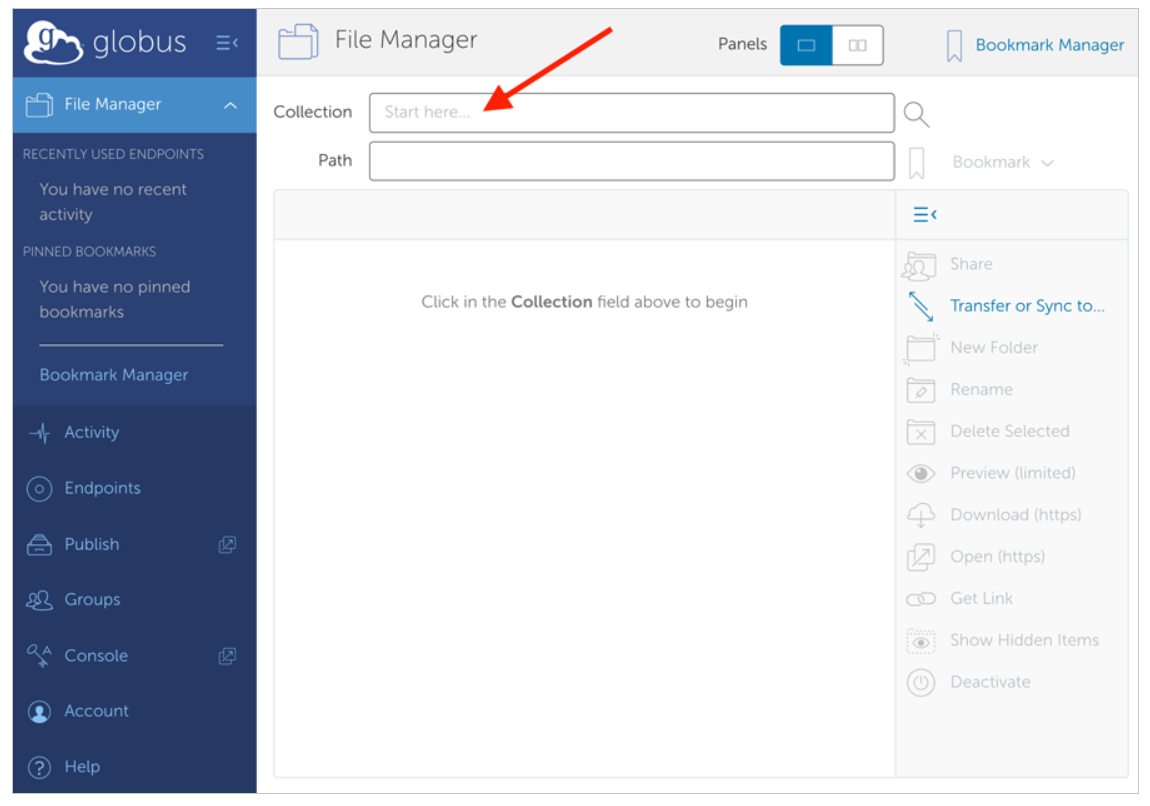The image size is (1150, 806).
Task: Click the Transfer or Sync arrow icon
Action: click(920, 307)
